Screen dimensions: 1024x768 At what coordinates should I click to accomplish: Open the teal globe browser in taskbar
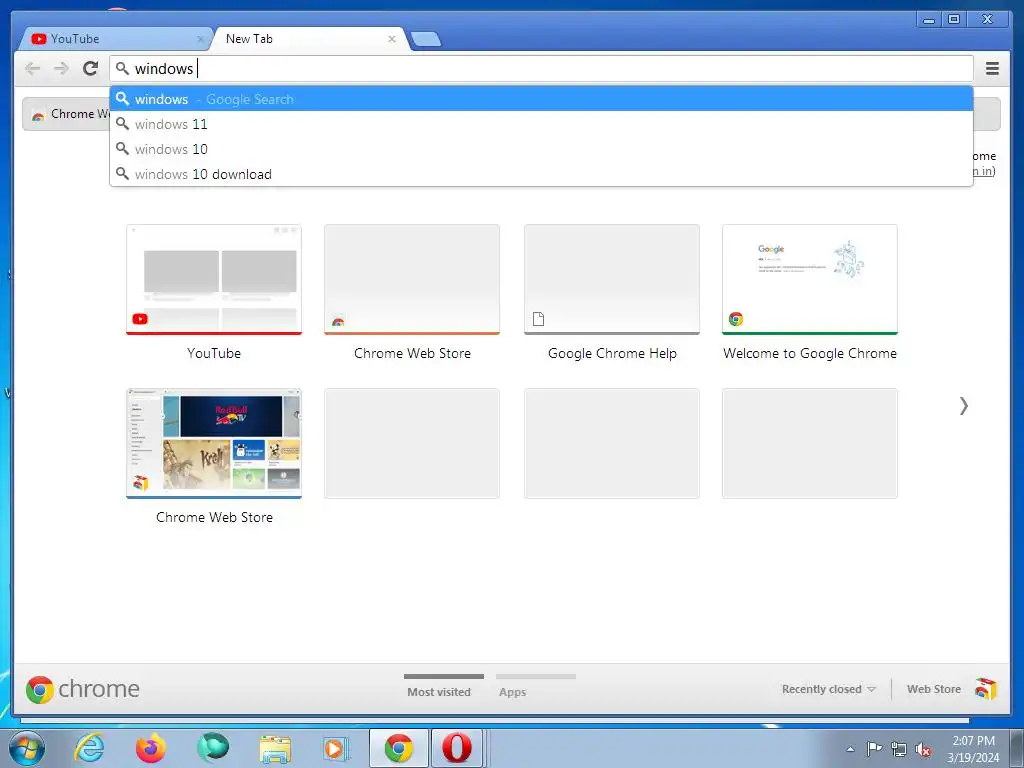click(x=213, y=748)
